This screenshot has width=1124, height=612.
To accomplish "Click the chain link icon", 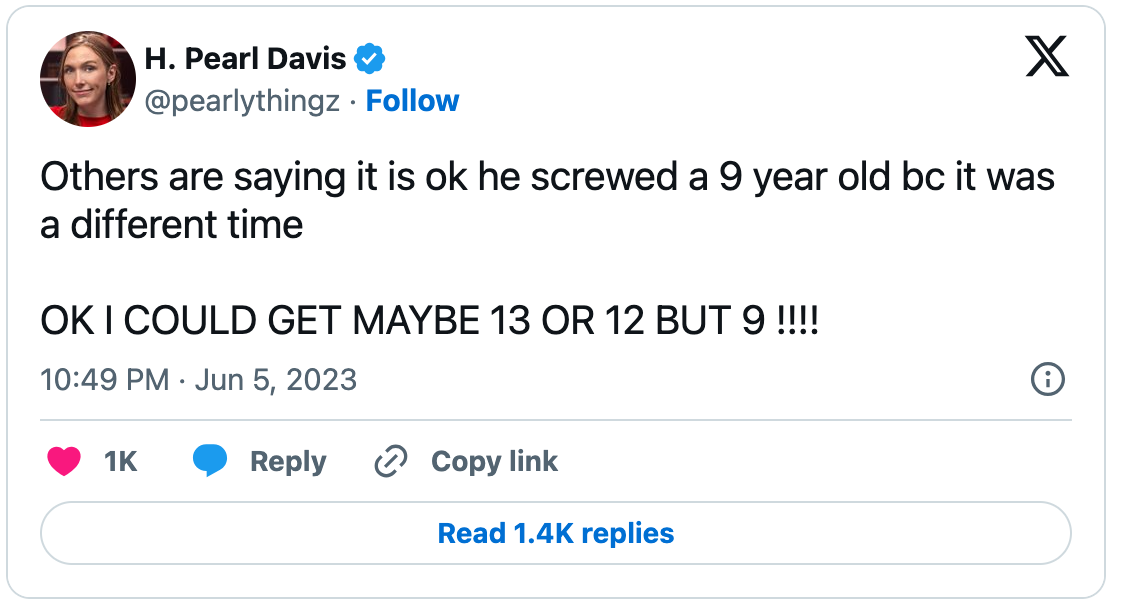I will pos(391,461).
